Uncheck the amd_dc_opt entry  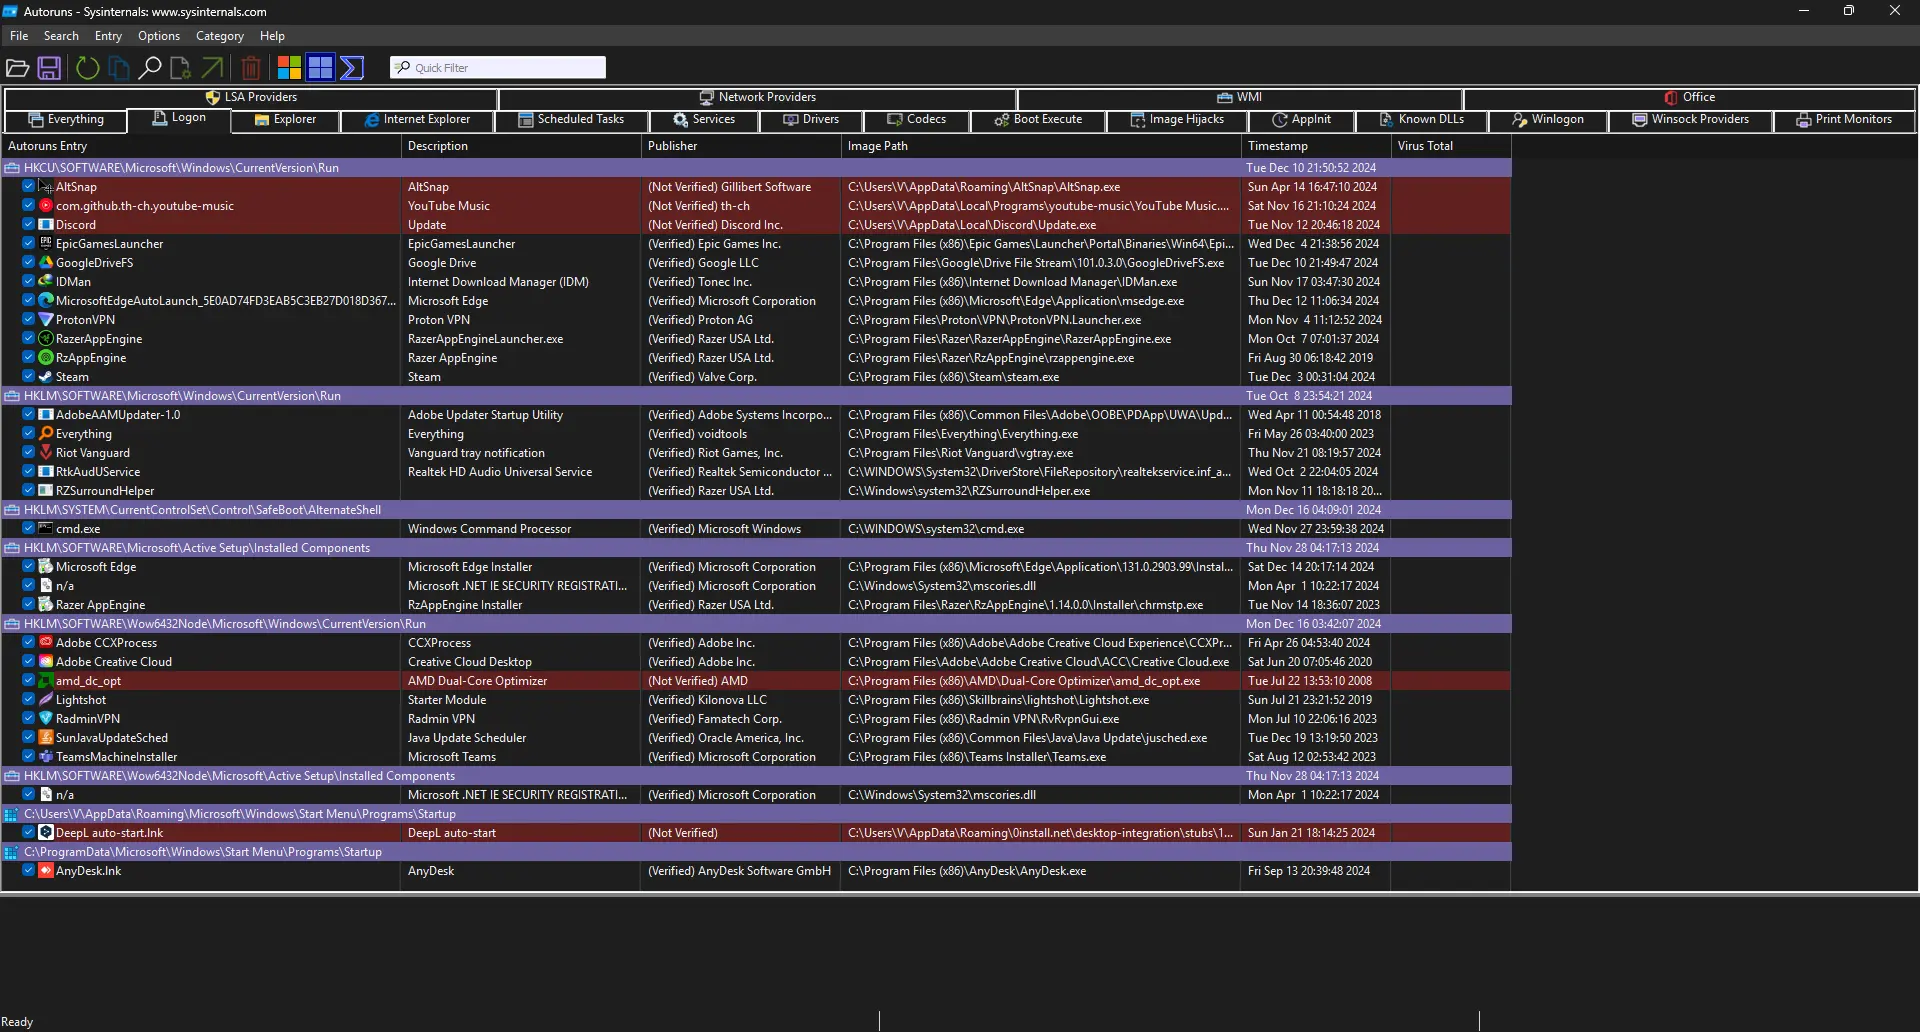coord(29,681)
